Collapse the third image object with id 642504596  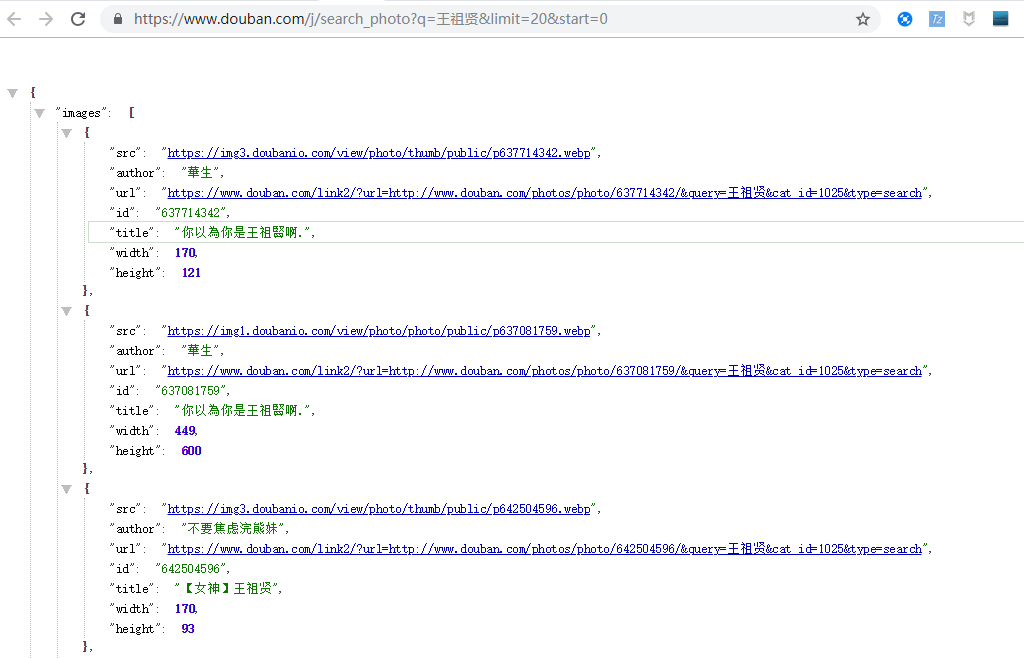click(x=66, y=489)
